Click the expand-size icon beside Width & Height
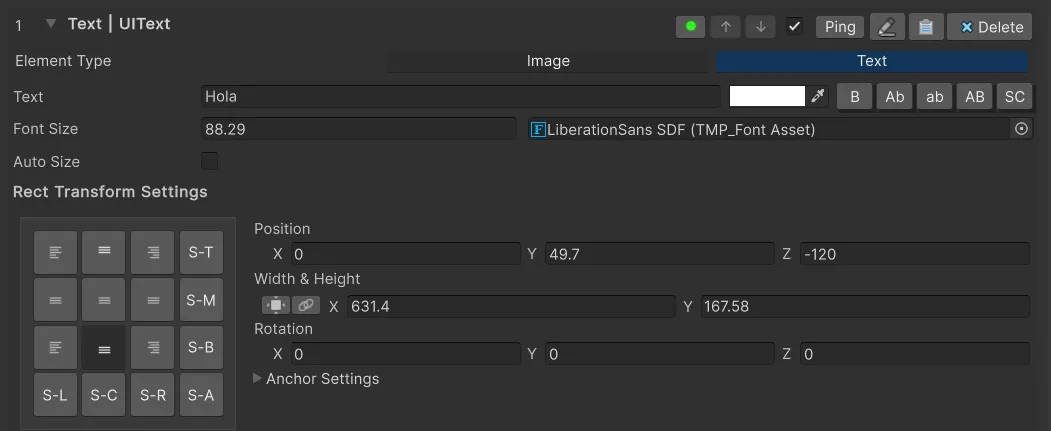 coord(275,306)
